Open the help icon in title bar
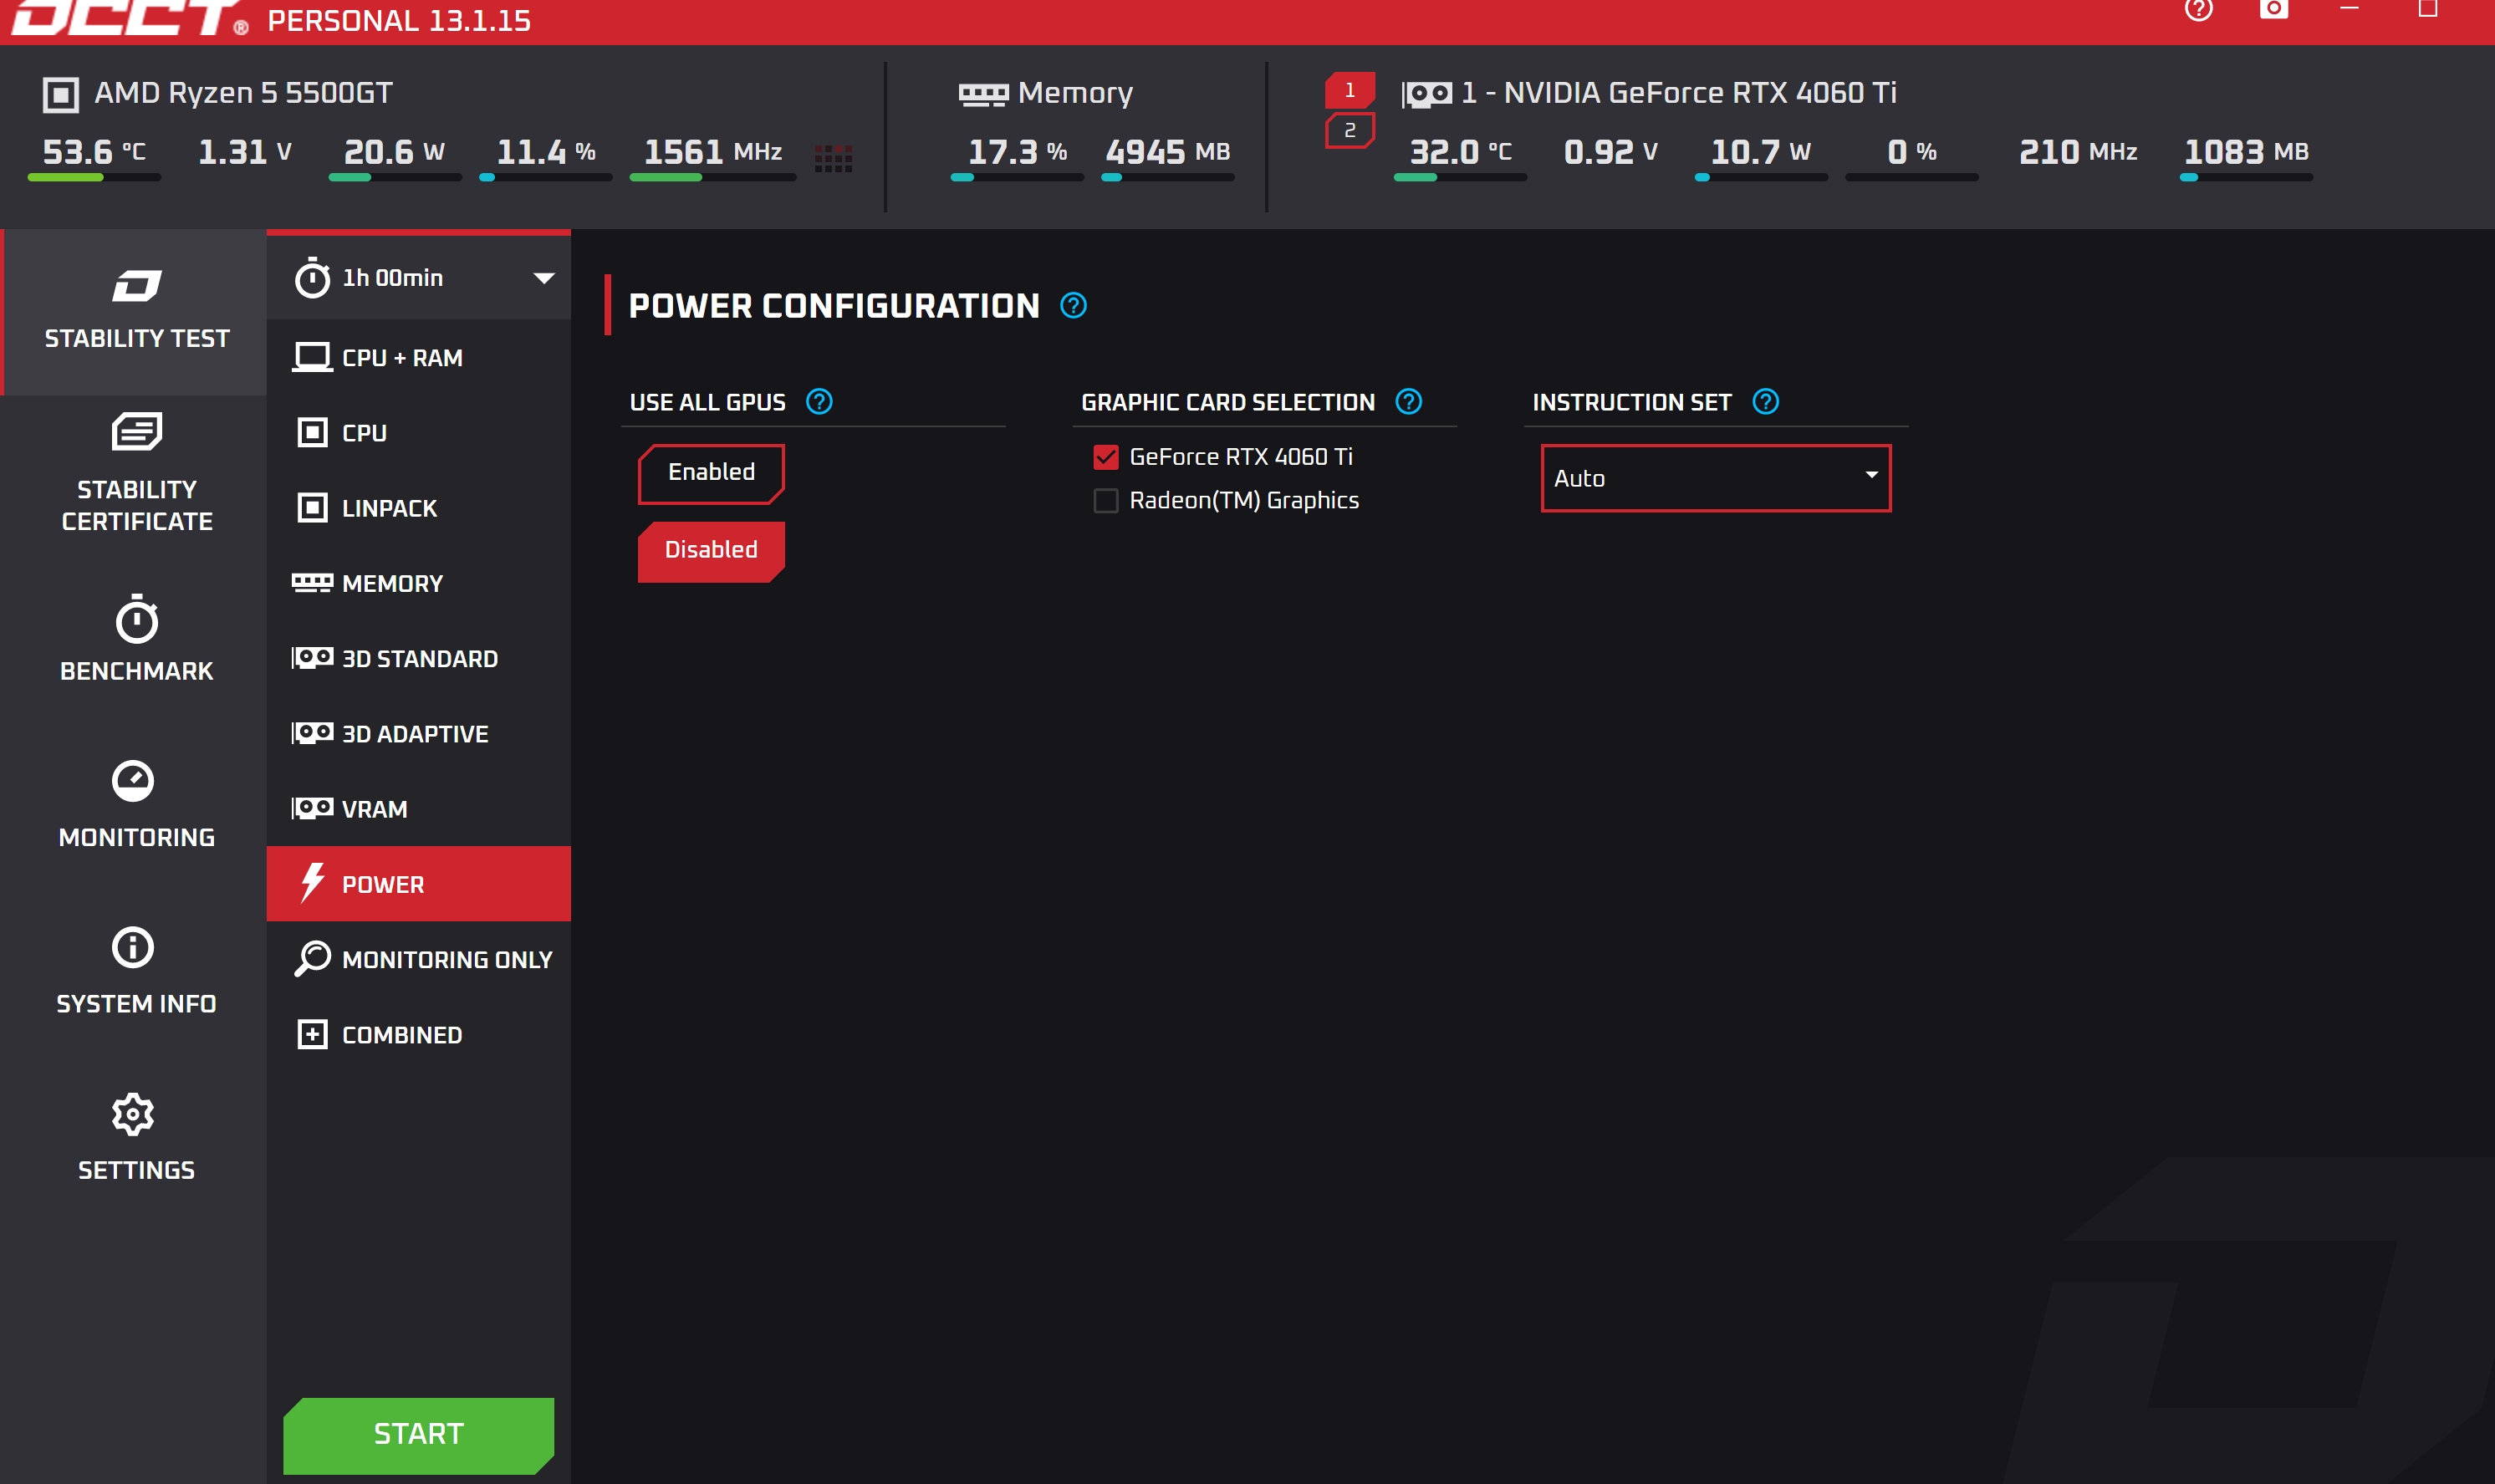Viewport: 2495px width, 1484px height. 2198,10
